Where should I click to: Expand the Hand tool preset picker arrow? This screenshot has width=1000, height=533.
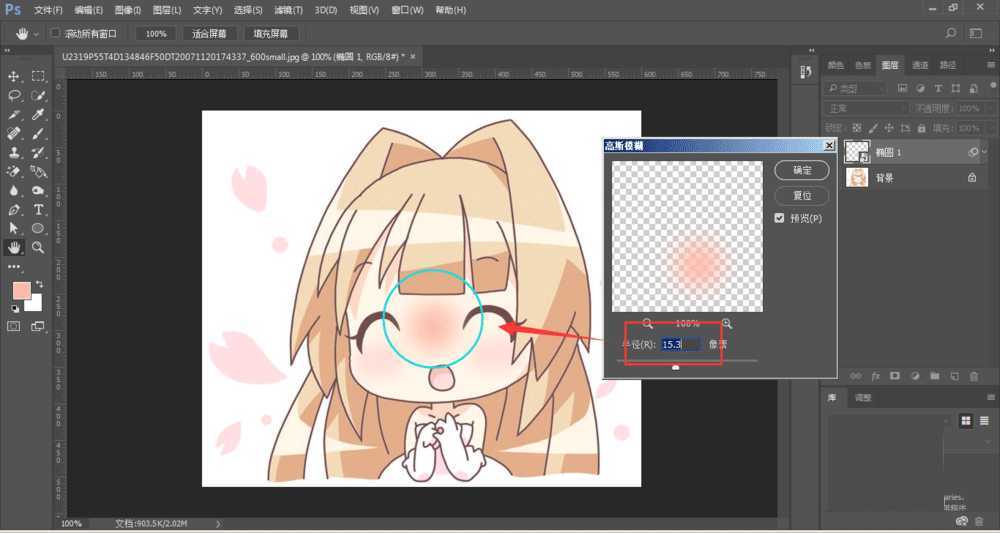38,33
